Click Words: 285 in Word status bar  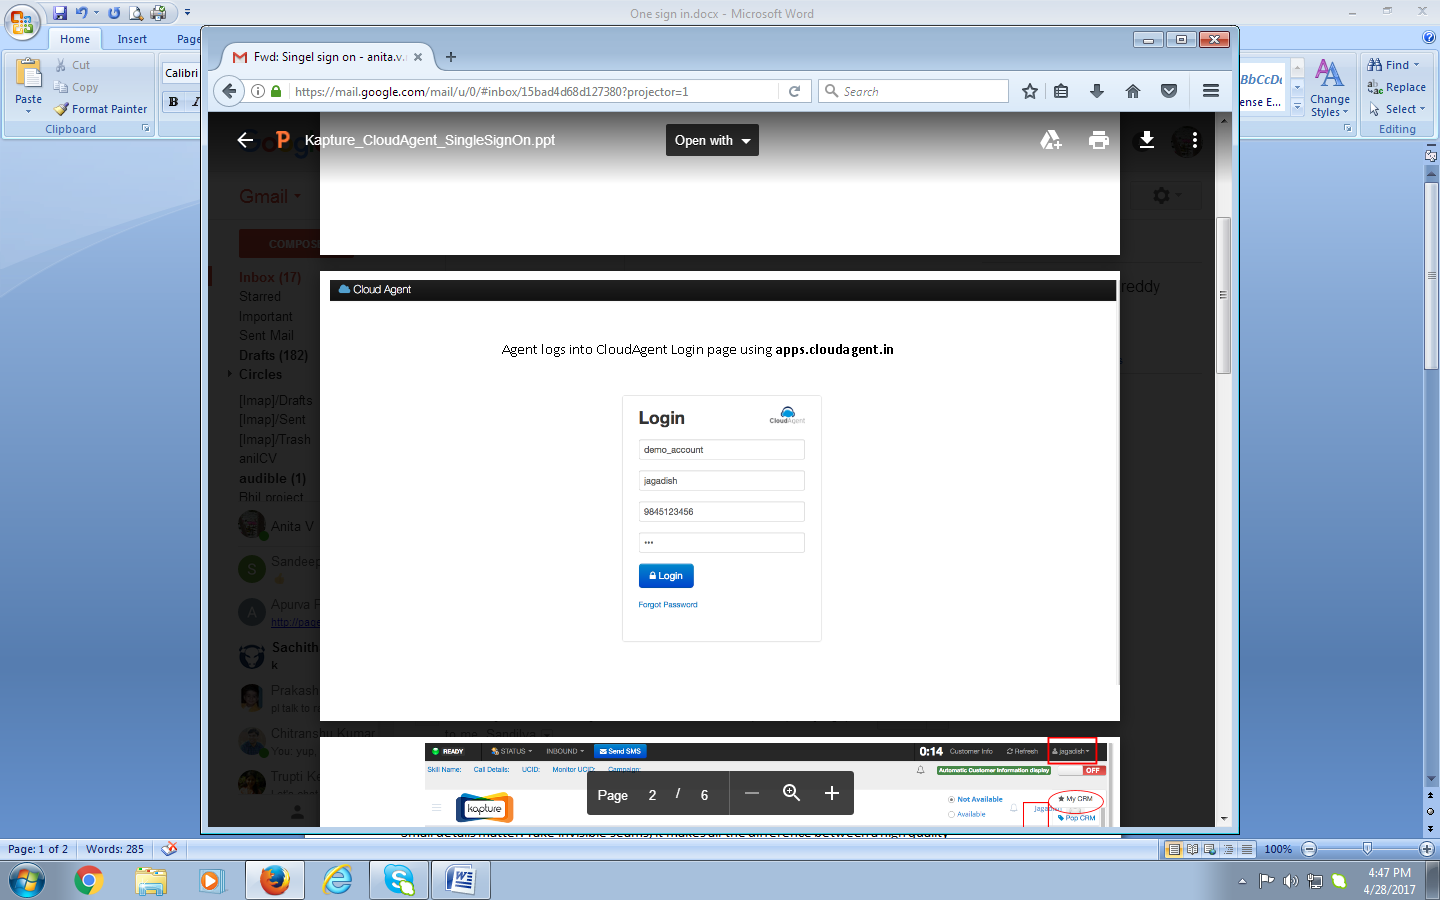click(115, 849)
